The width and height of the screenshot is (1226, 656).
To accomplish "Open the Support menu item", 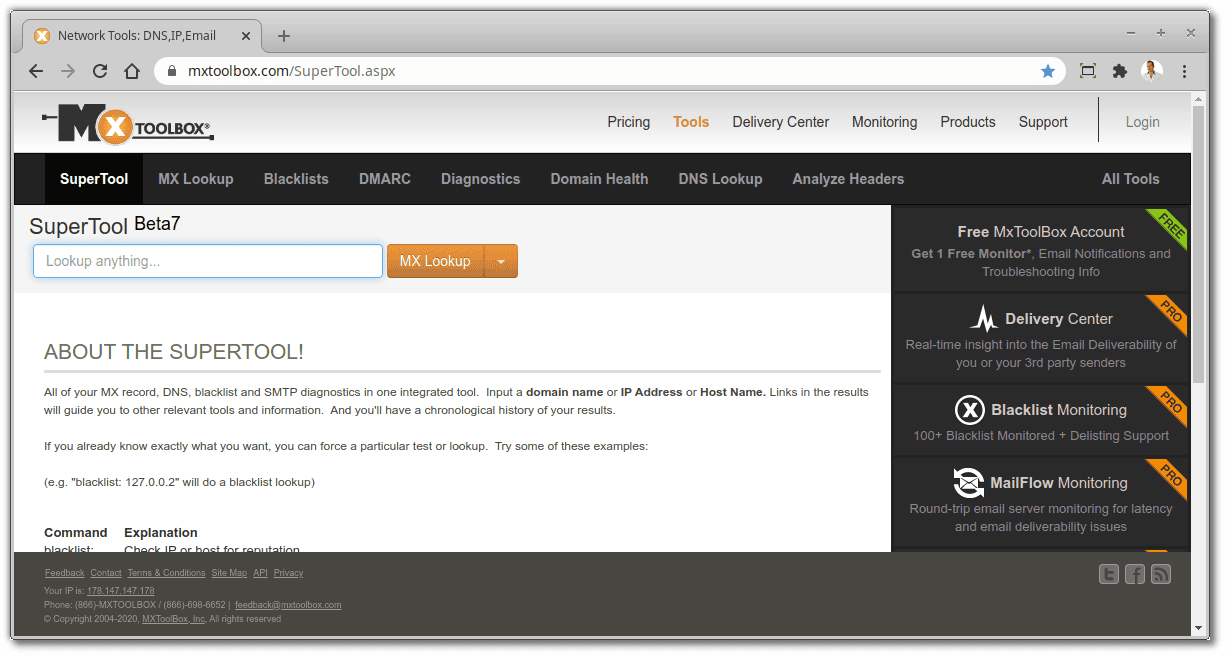I will [1043, 122].
